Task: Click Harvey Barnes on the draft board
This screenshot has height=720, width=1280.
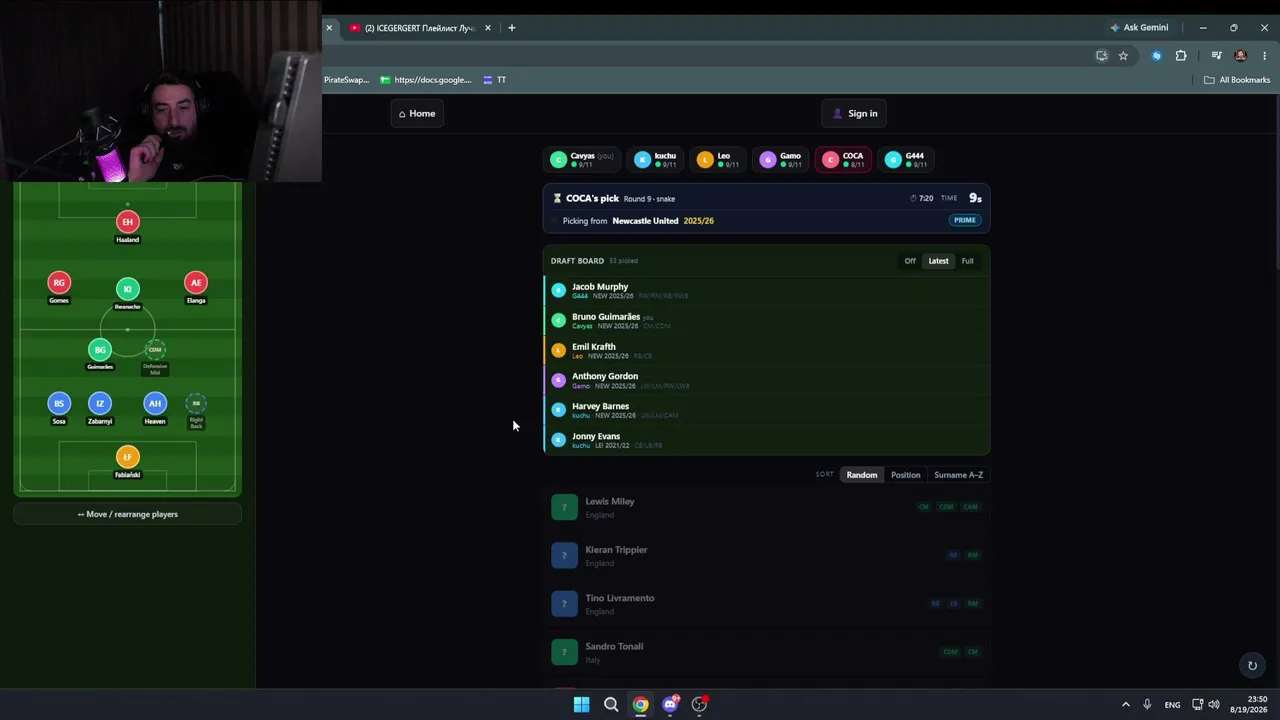Action: tap(766, 410)
